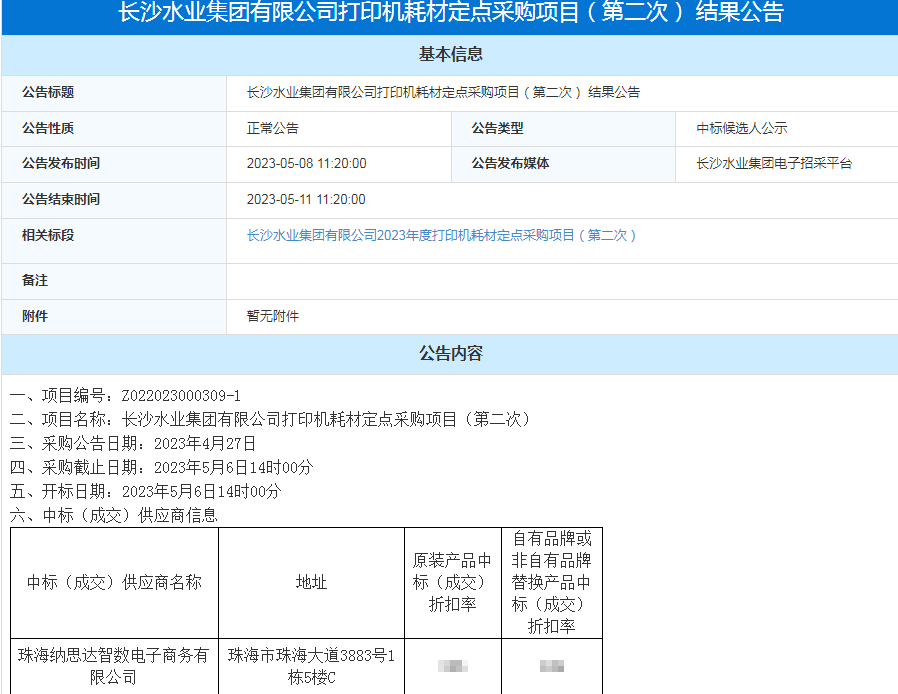This screenshot has height=694, width=898.
Task: Select the 采购公告日期 2023年4月27日 line
Action: (x=133, y=444)
